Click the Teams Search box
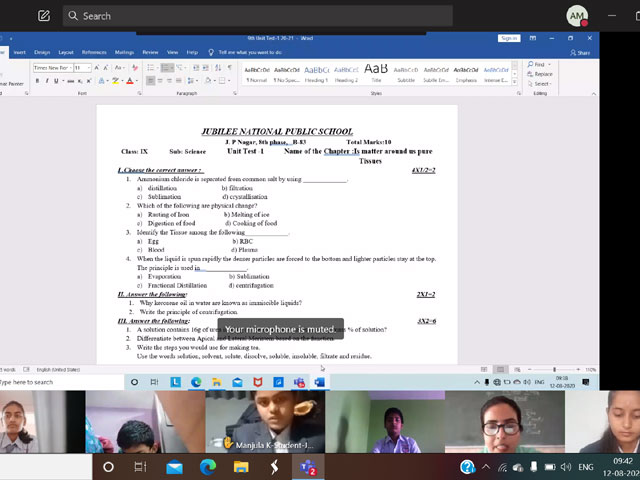The width and height of the screenshot is (640, 480). pos(200,16)
